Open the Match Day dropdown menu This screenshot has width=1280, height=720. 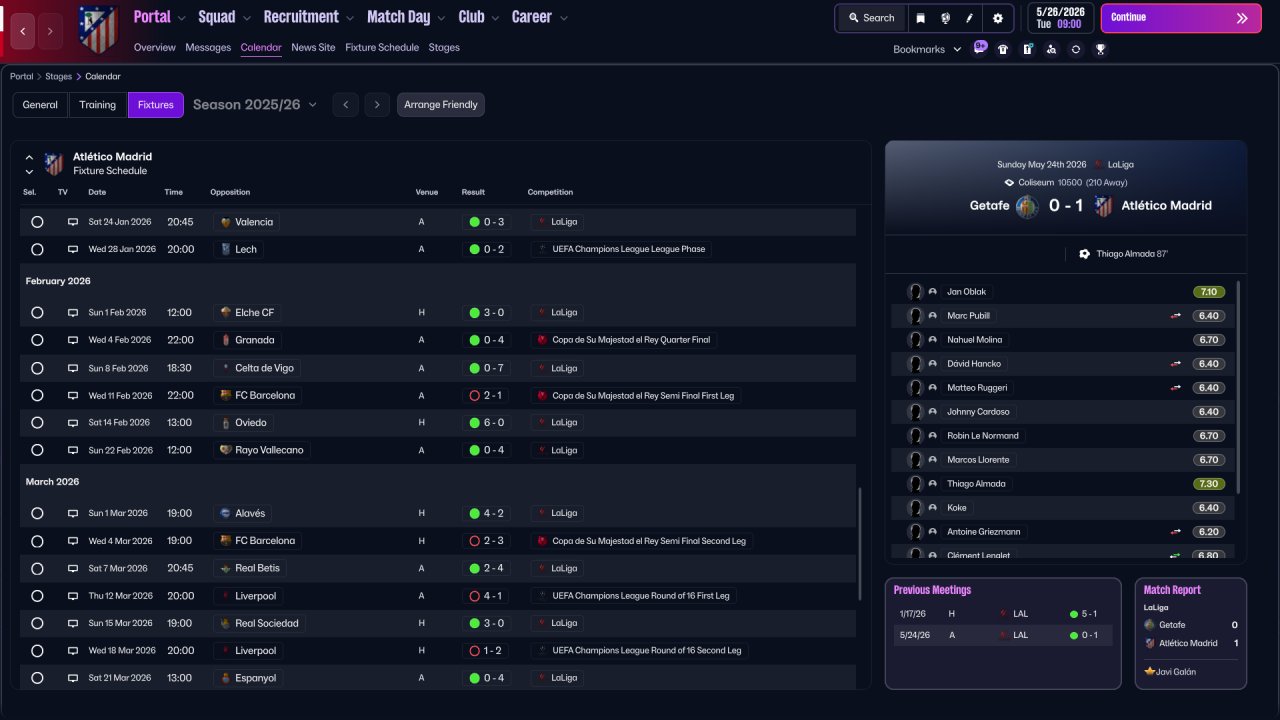pos(407,17)
